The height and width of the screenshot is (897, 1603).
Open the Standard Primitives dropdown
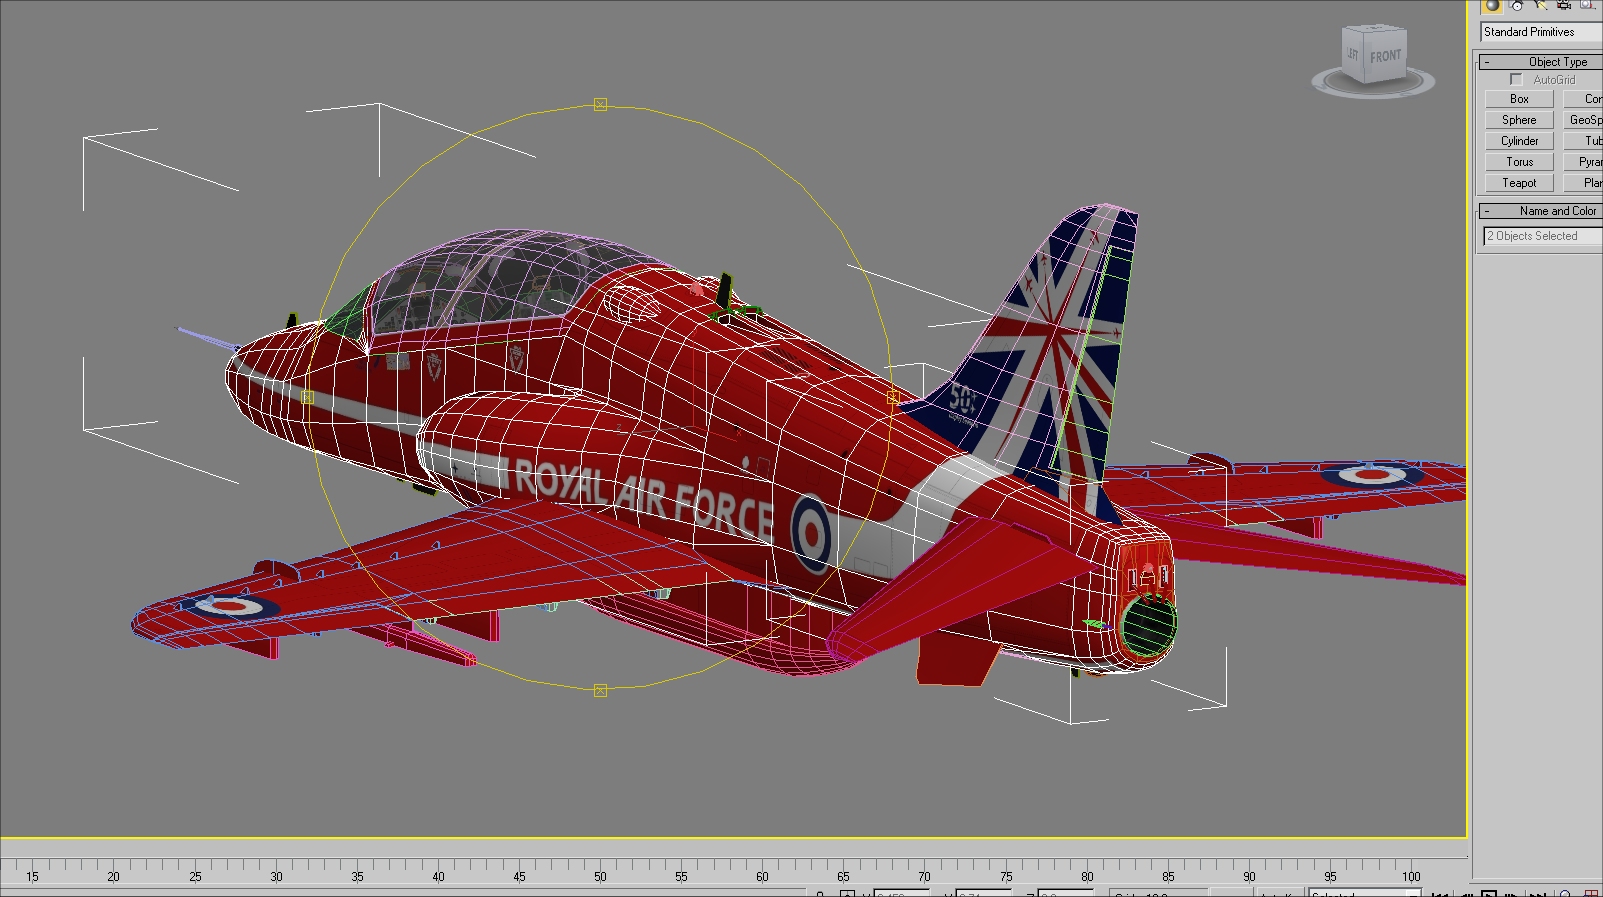pos(1541,32)
